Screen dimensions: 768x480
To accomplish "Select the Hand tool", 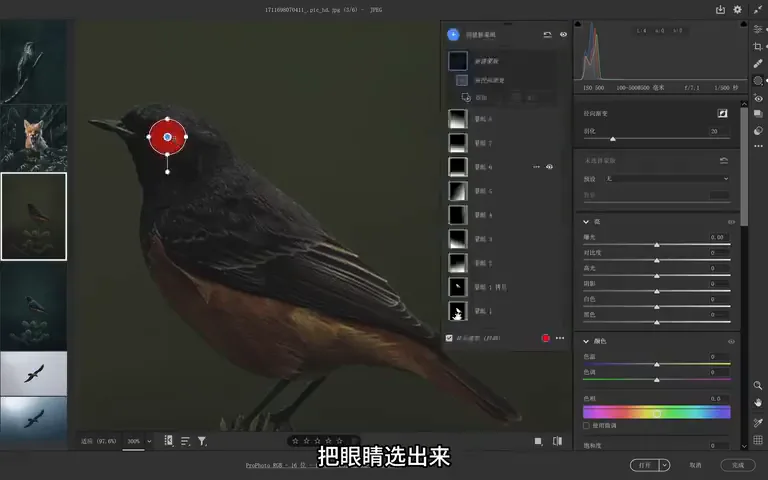I will pyautogui.click(x=758, y=403).
